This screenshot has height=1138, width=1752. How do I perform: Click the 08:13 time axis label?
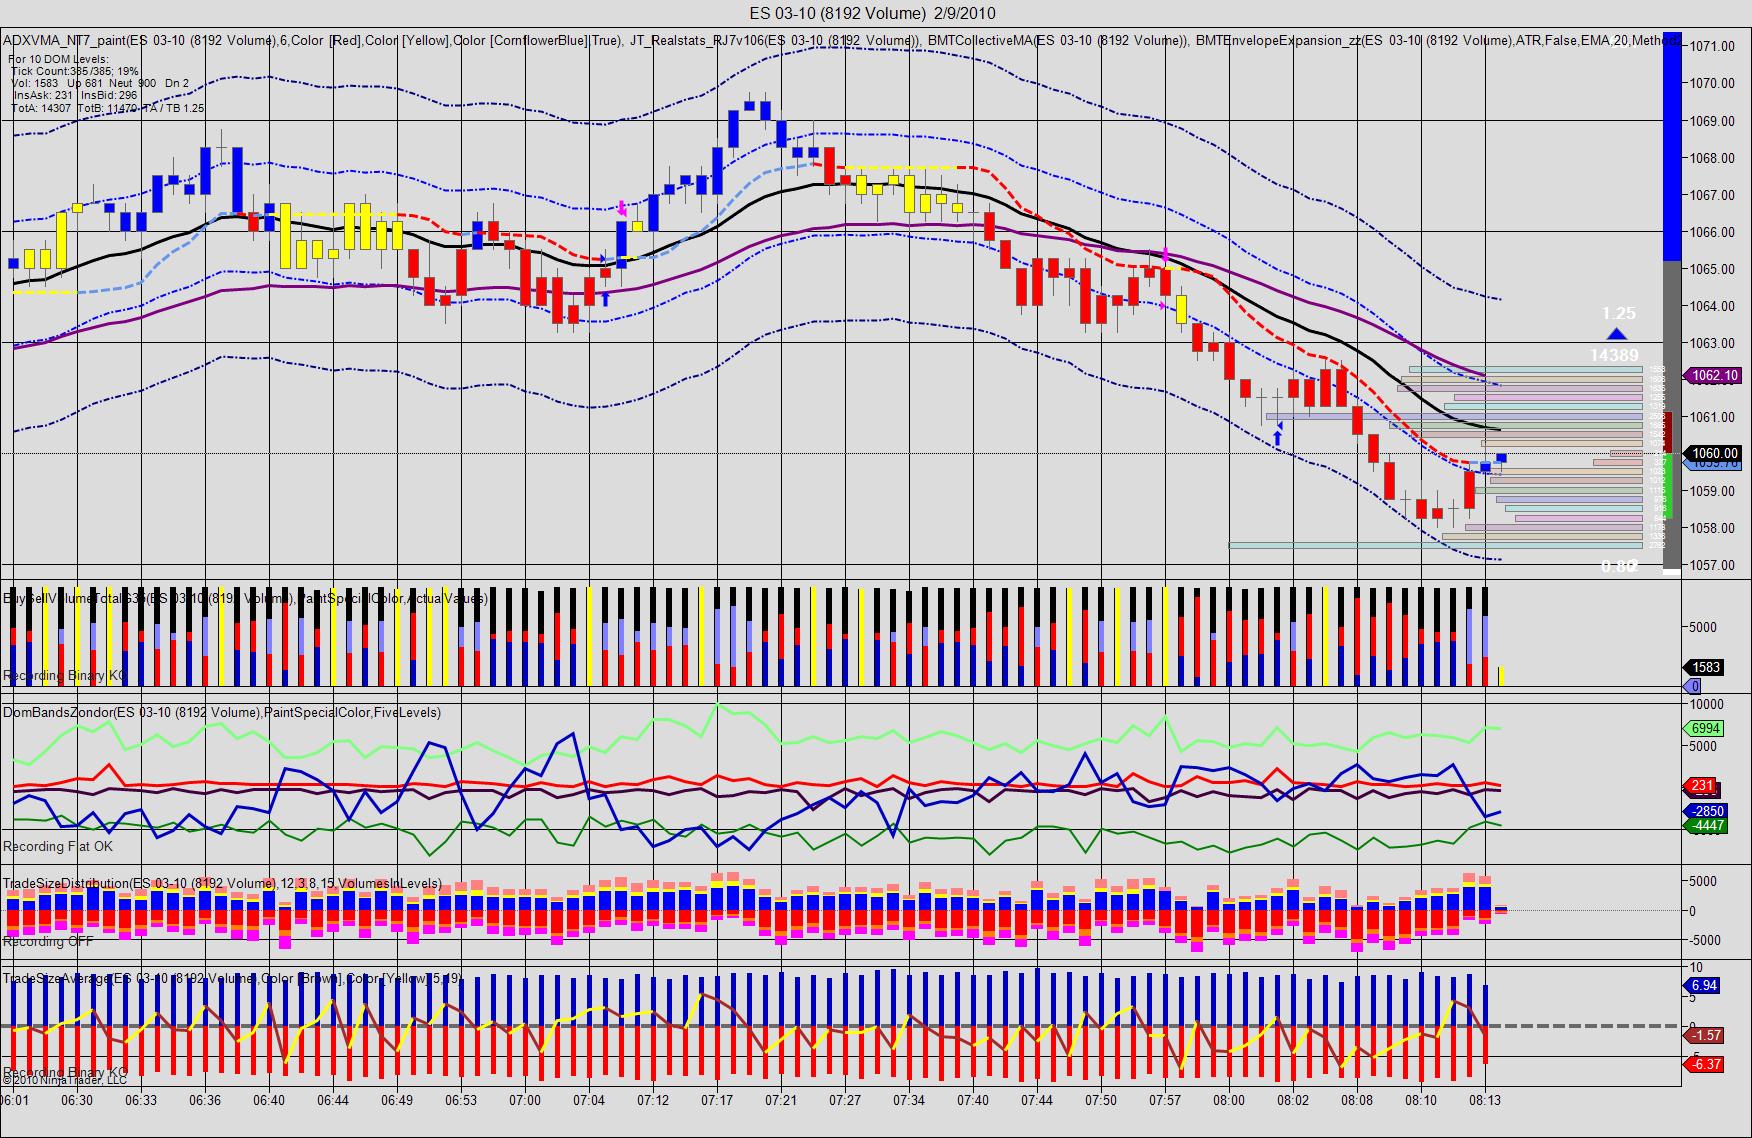tap(1485, 1100)
